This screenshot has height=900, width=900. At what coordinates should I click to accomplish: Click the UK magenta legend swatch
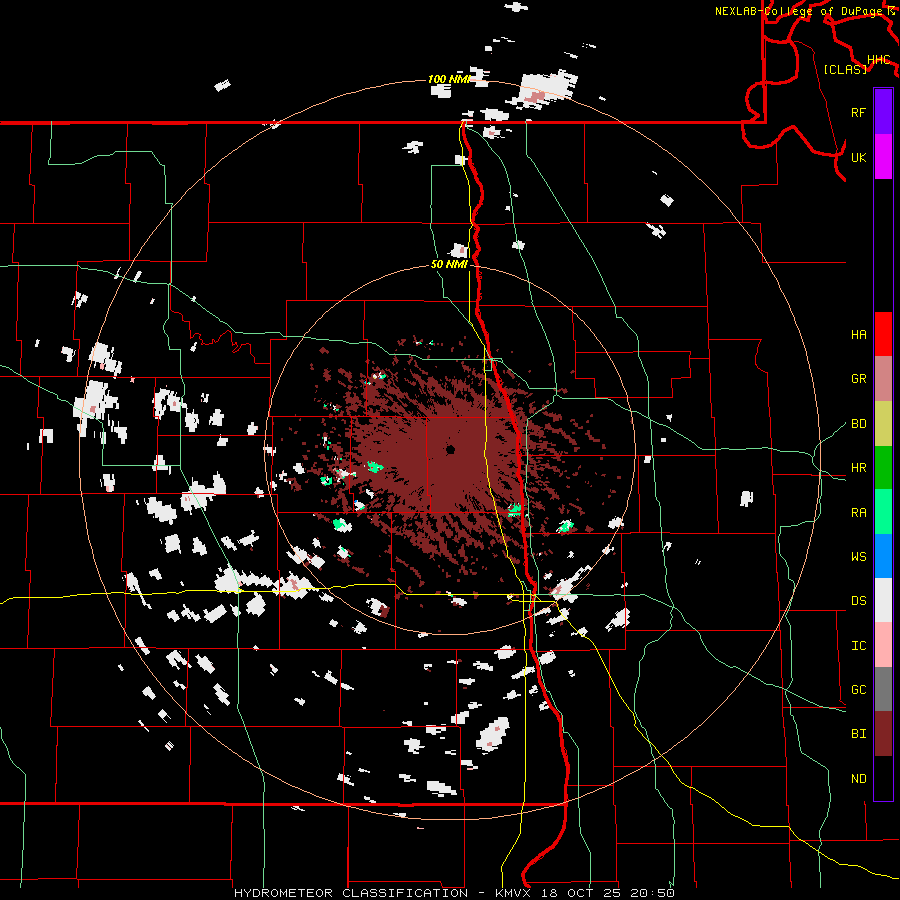(883, 157)
